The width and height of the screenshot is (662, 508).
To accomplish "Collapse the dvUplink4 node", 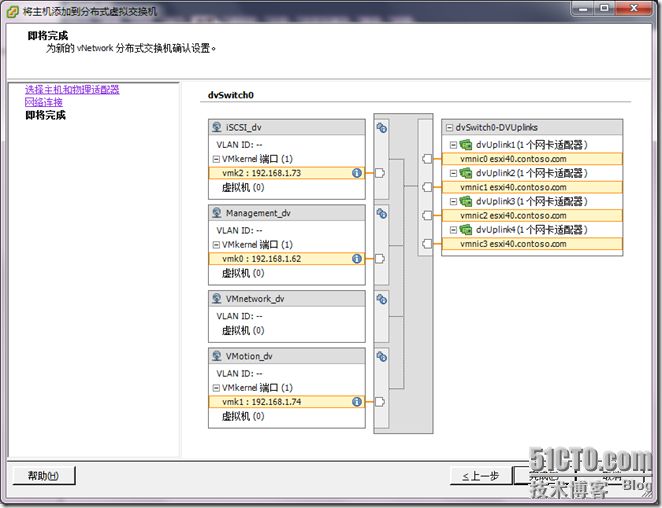I will pyautogui.click(x=453, y=230).
